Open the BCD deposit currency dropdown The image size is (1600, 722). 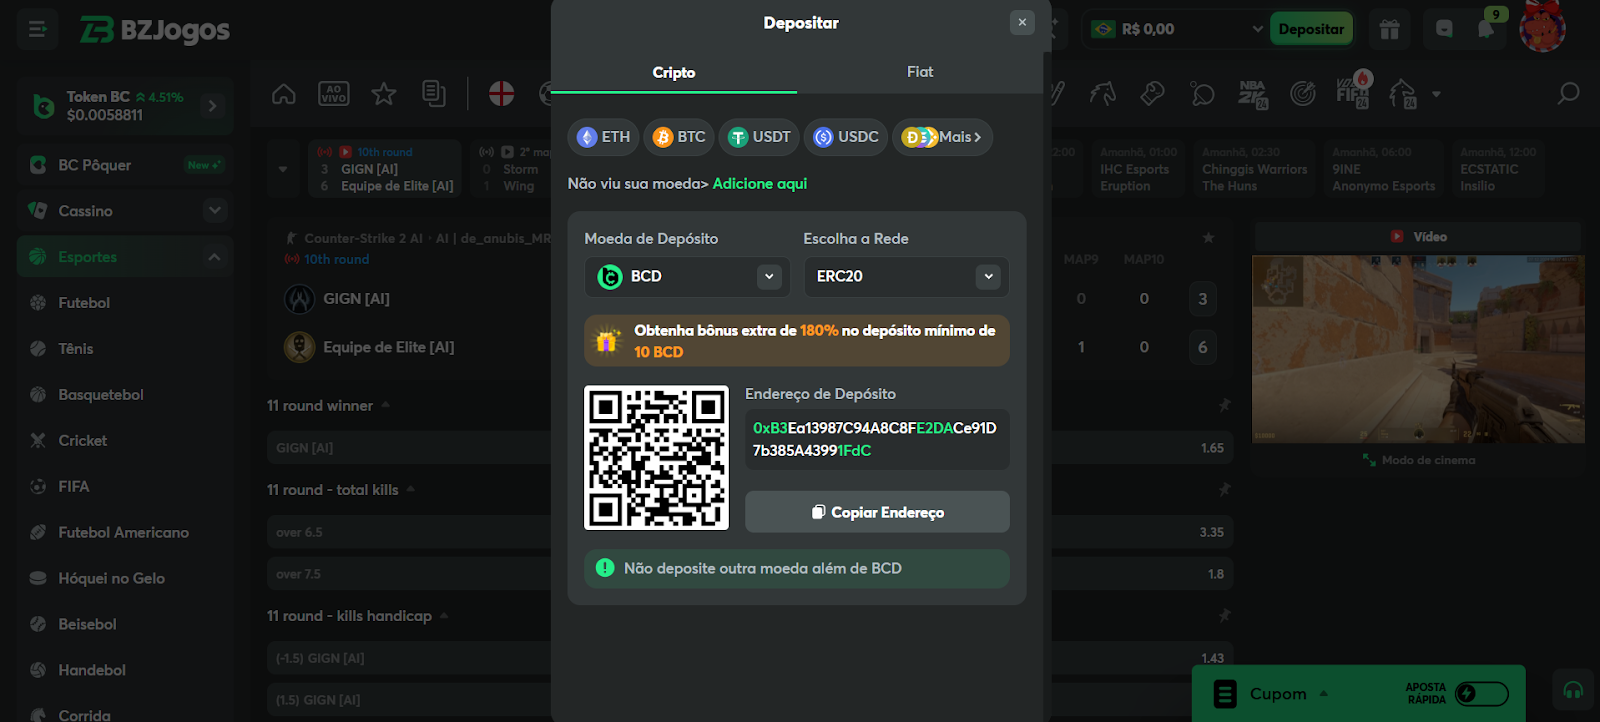click(x=687, y=277)
